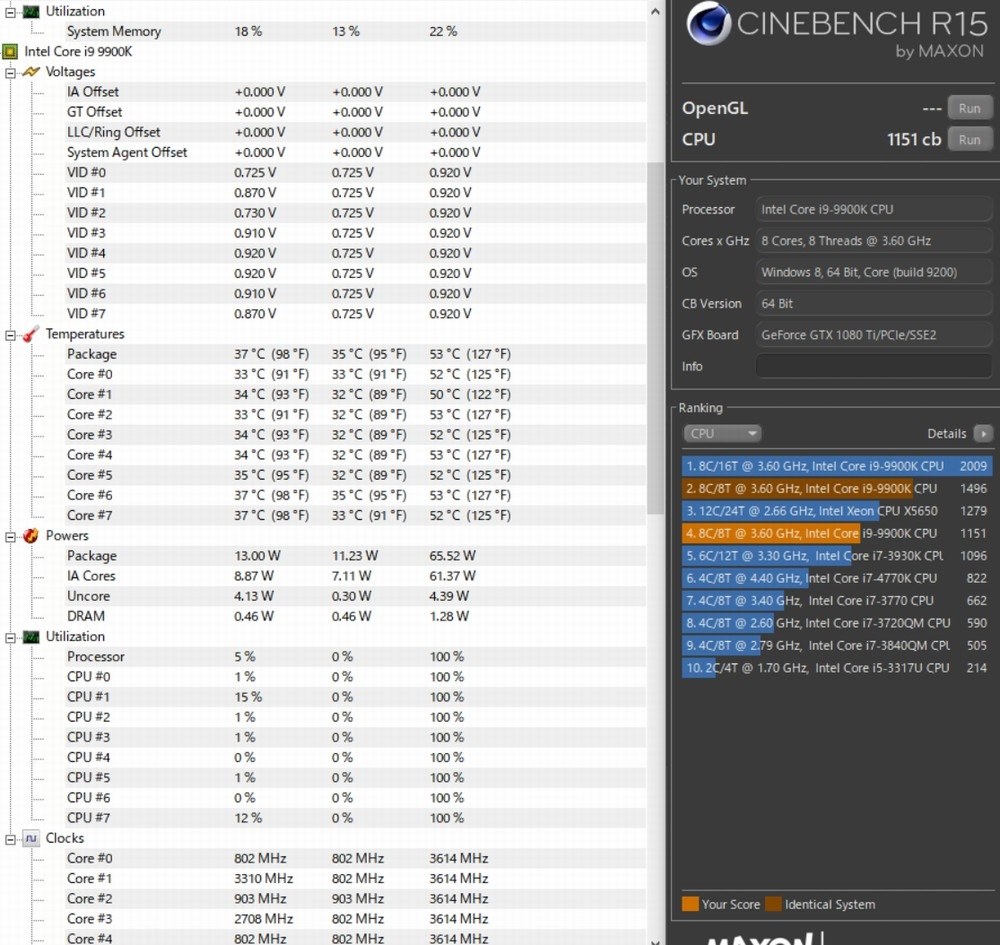The width and height of the screenshot is (1000, 945).
Task: Click the scroll up arrow in sensor list
Action: point(655,11)
